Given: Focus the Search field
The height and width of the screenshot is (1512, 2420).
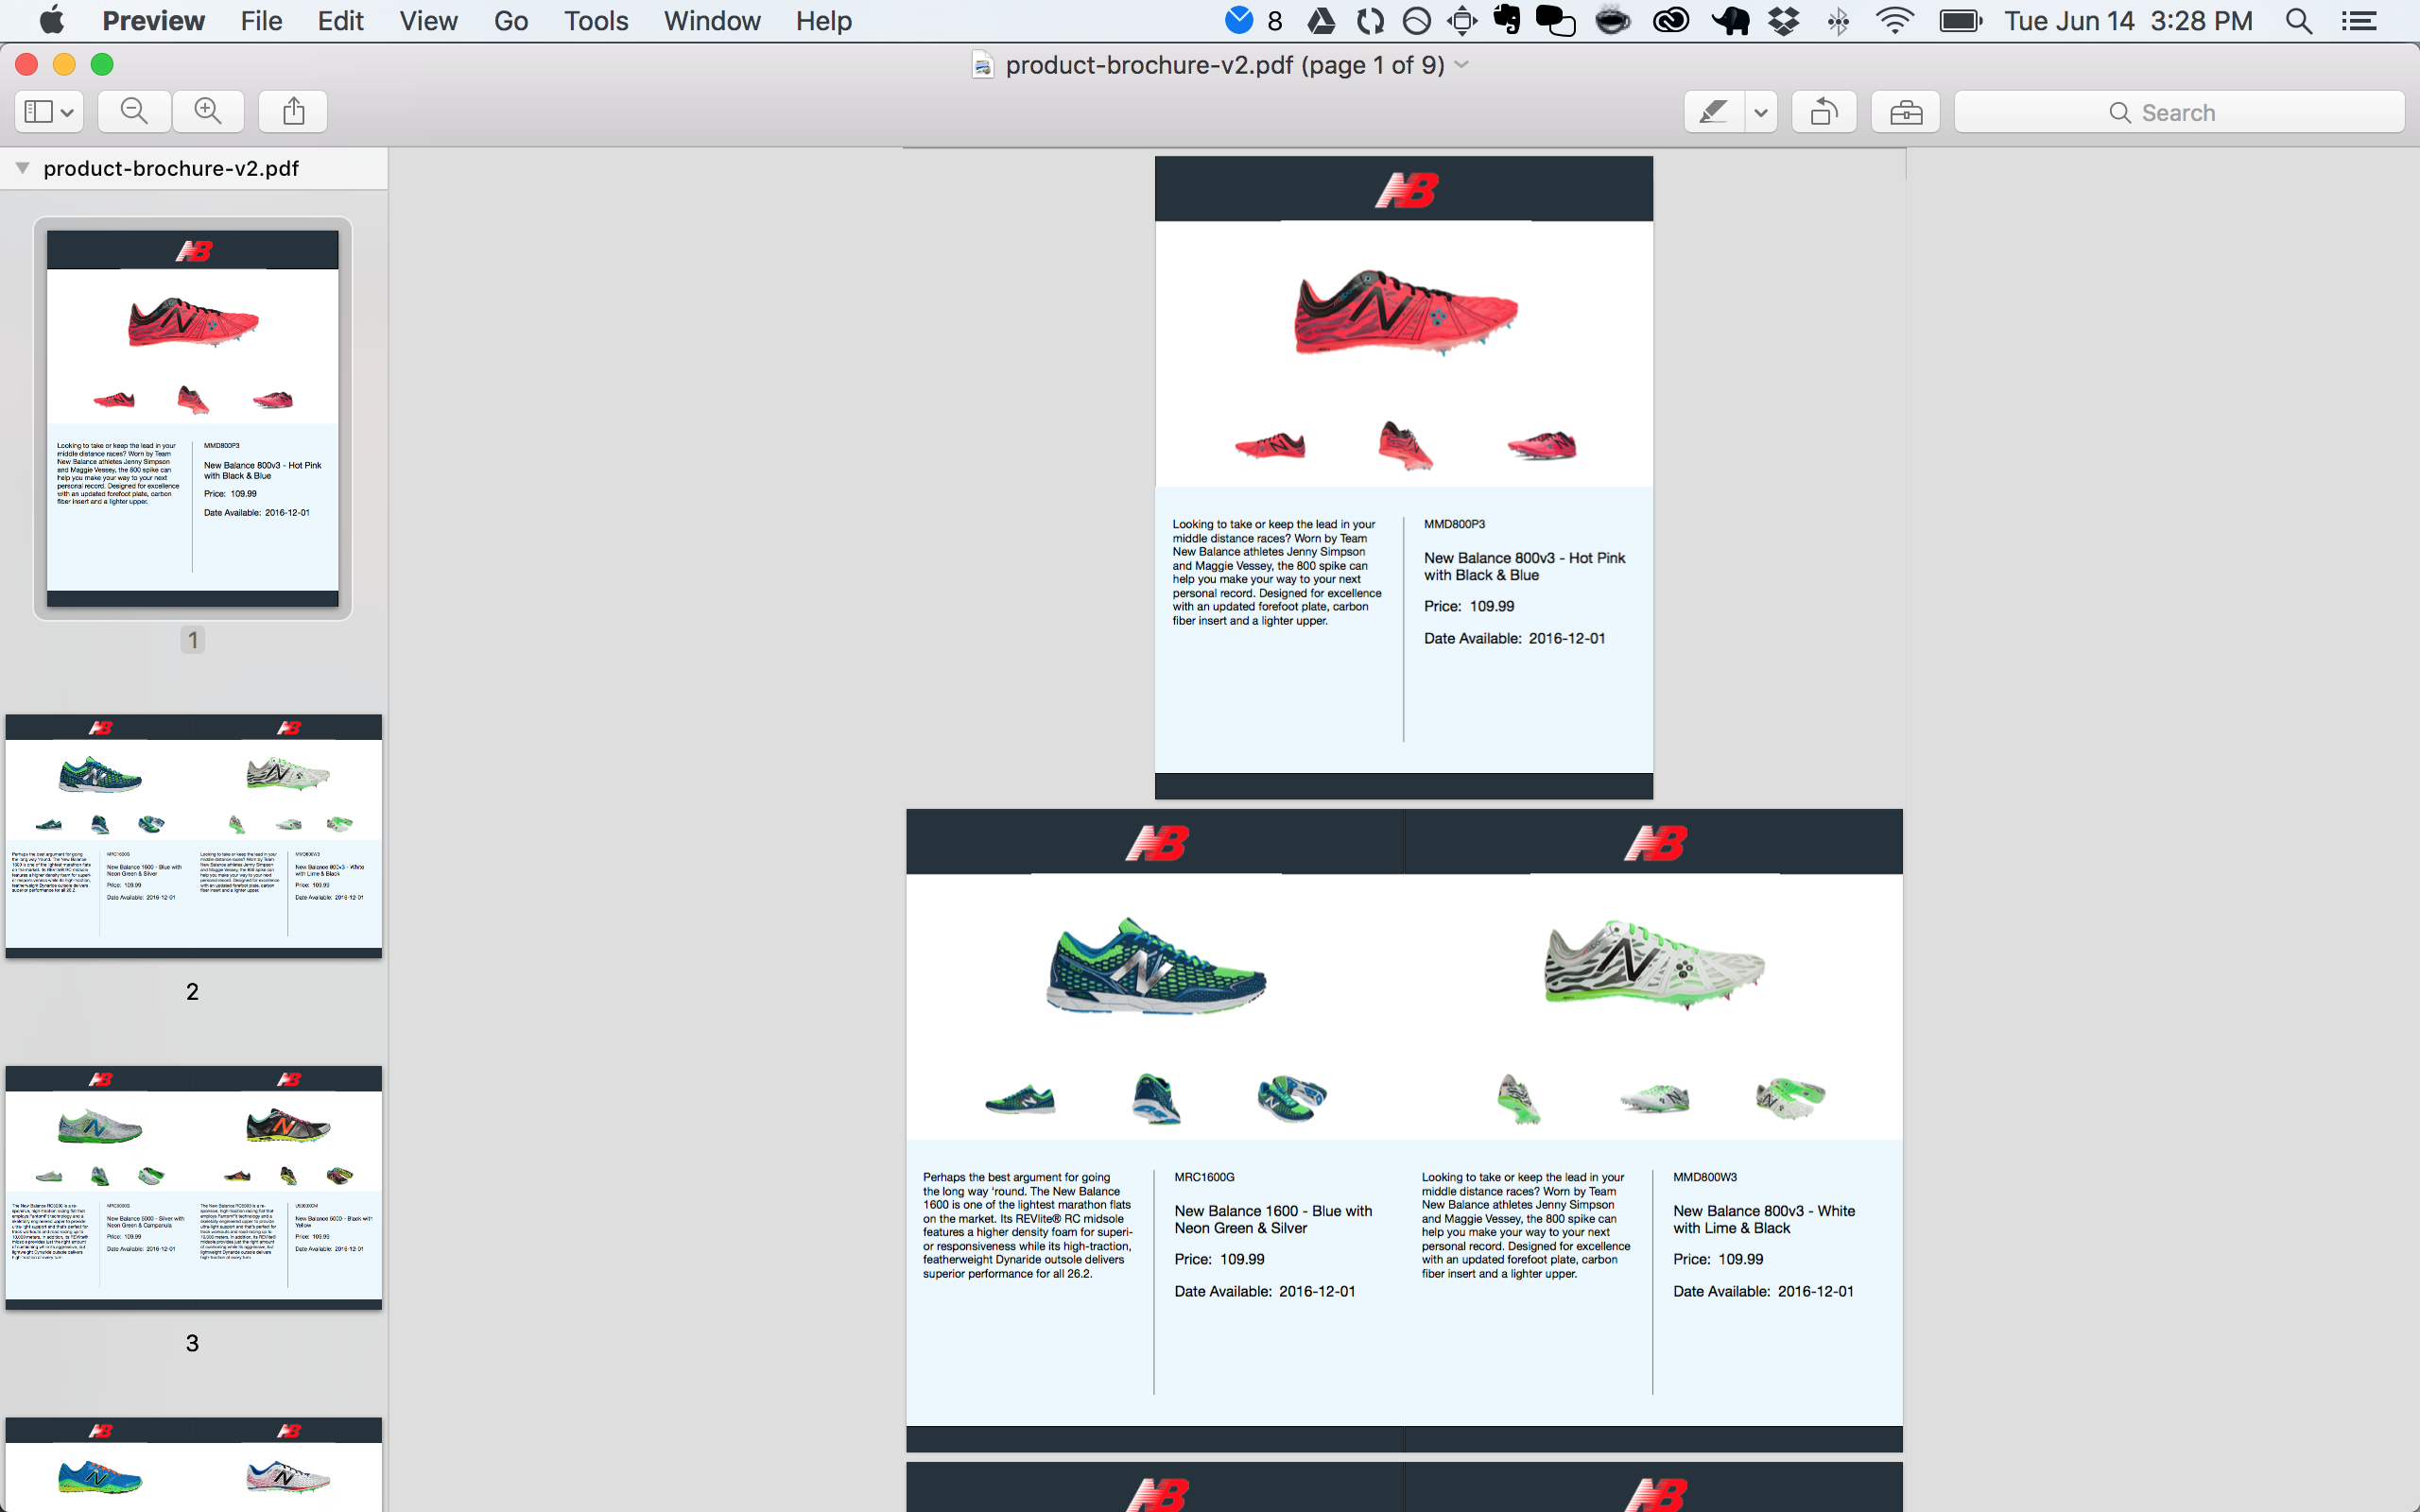Looking at the screenshot, I should (2179, 112).
